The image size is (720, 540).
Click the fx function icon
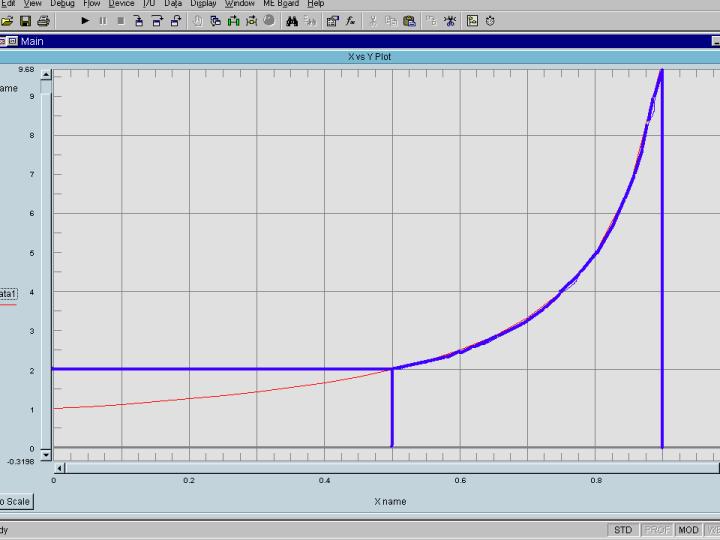(351, 20)
